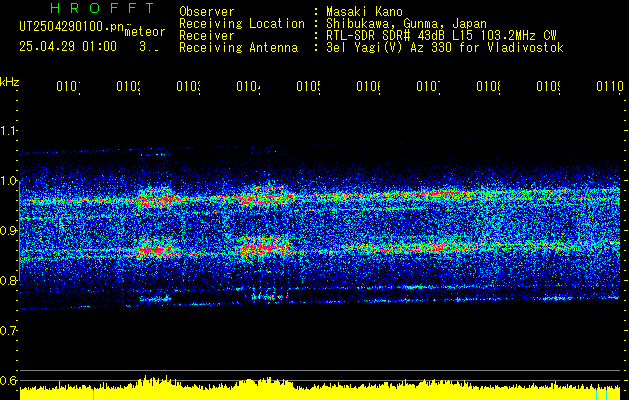Click the 'Receiving Antenna' label
Viewport: 629px width, 400px height.
(238, 48)
